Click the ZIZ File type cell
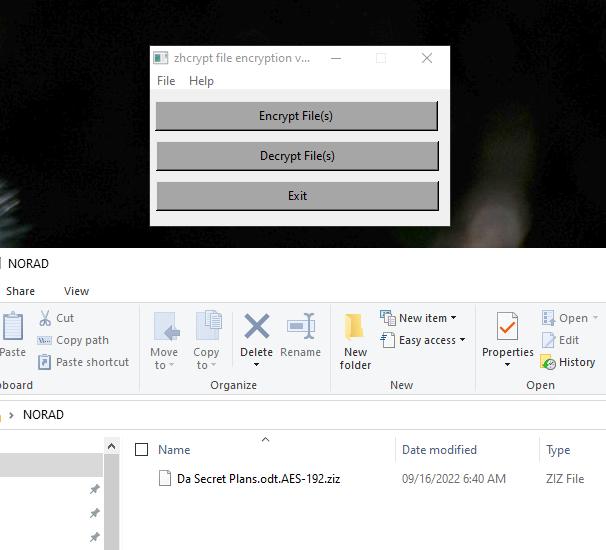 565,479
